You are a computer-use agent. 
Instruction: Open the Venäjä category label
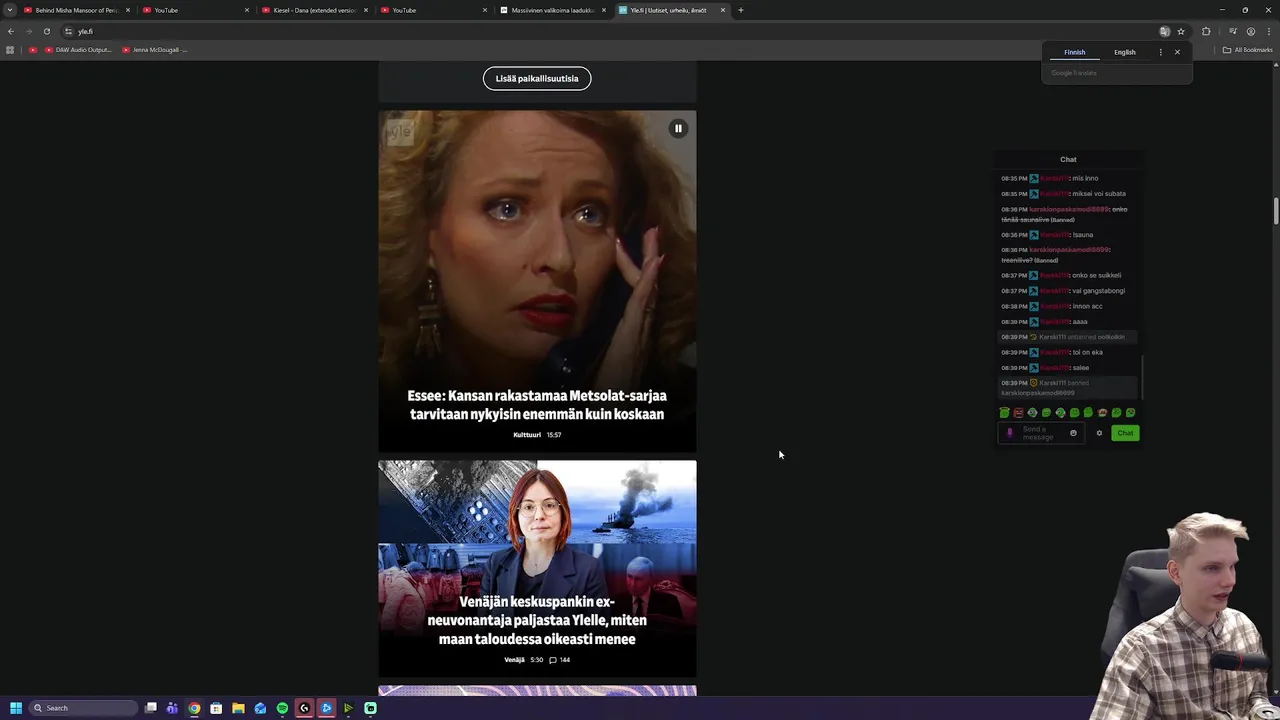[514, 660]
